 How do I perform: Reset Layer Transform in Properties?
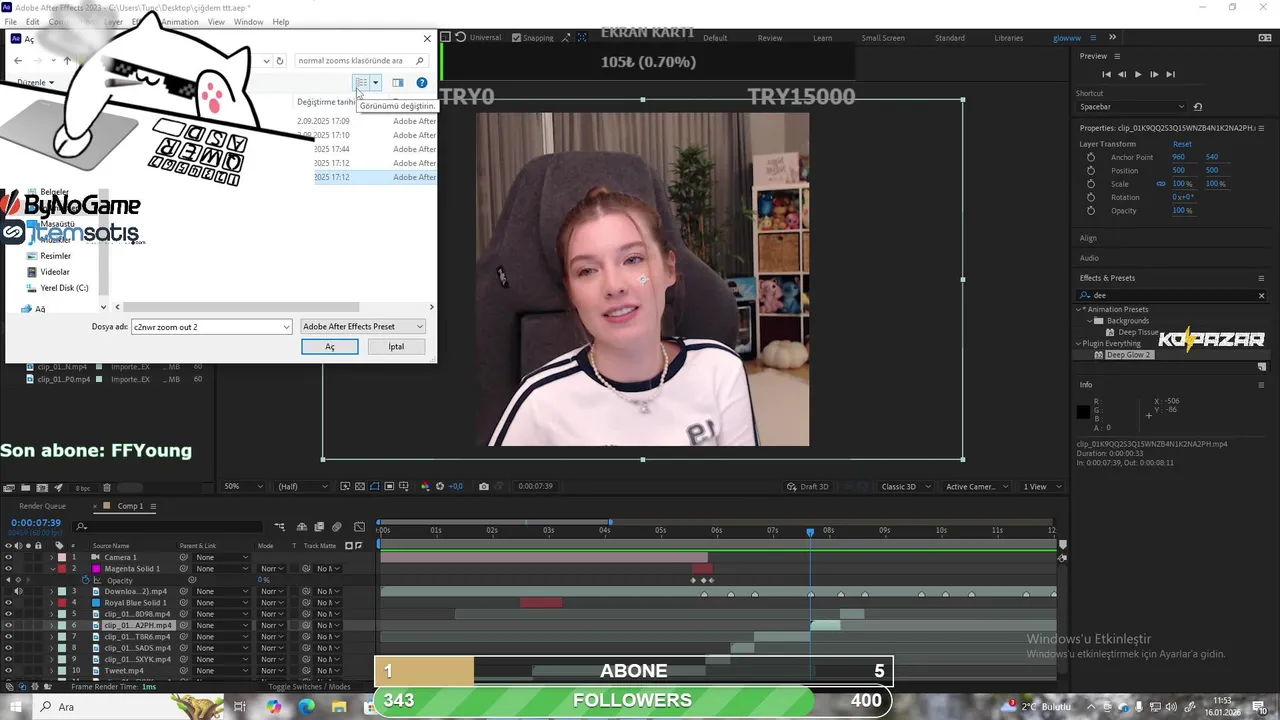(x=1182, y=144)
